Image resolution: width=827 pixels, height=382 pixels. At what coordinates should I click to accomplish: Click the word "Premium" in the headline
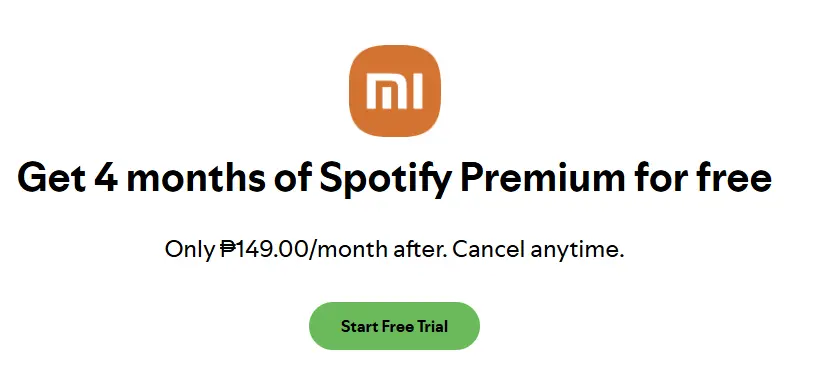(x=543, y=178)
